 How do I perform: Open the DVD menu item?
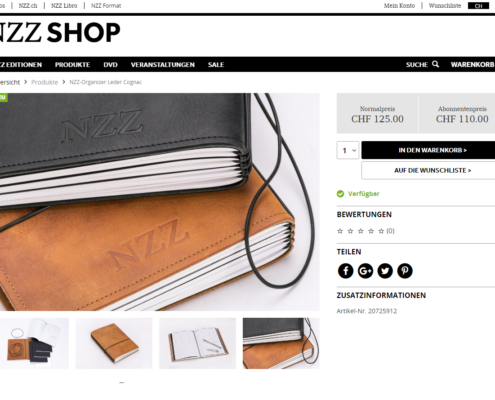[110, 65]
